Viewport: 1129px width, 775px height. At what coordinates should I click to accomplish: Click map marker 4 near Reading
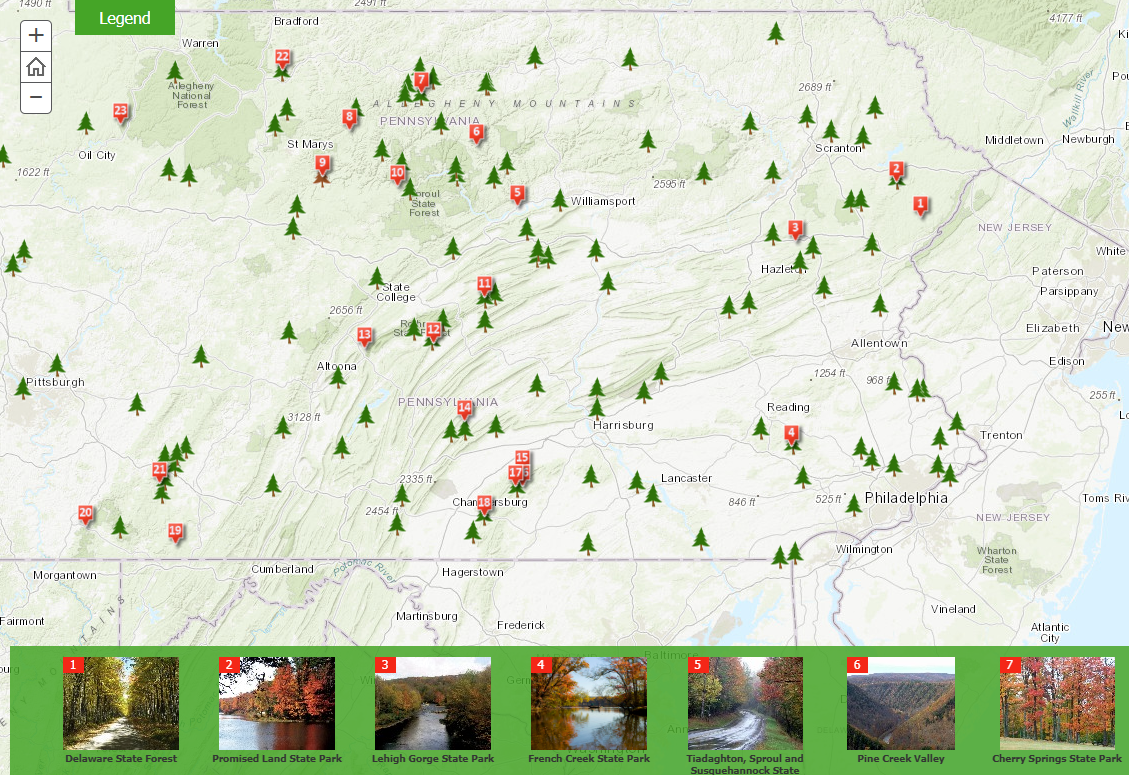pyautogui.click(x=791, y=435)
